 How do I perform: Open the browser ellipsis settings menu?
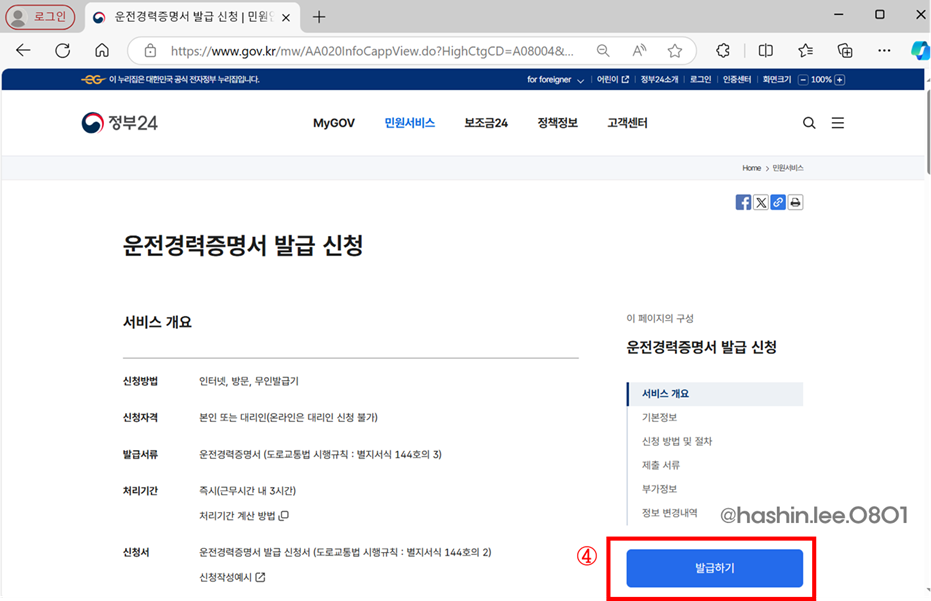coord(884,51)
